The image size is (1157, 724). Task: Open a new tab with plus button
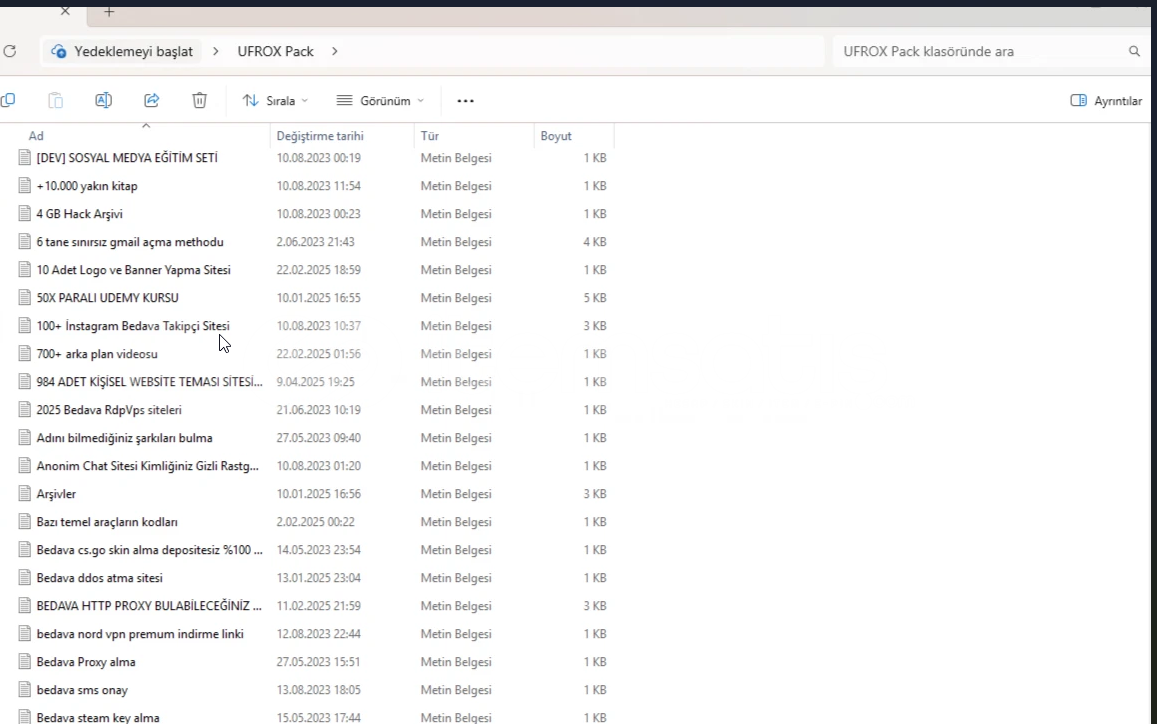(x=109, y=12)
